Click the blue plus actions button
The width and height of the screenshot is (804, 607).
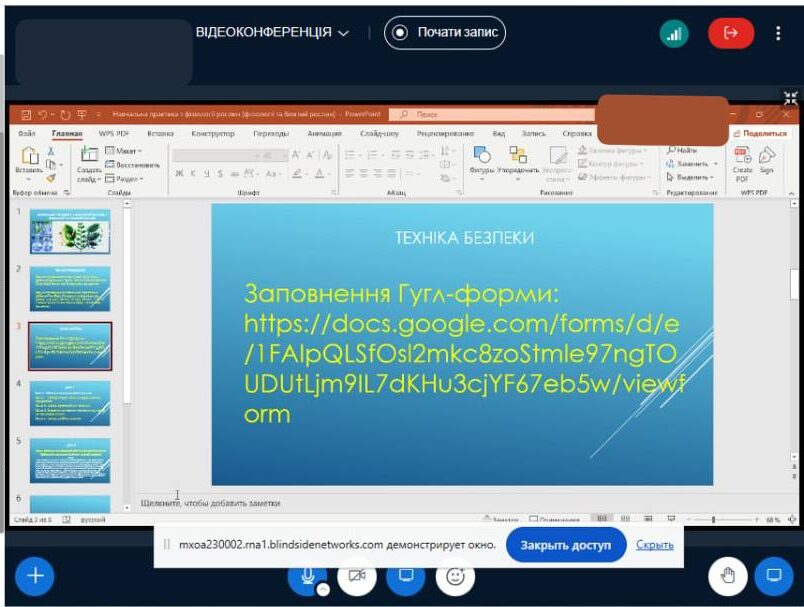point(35,575)
